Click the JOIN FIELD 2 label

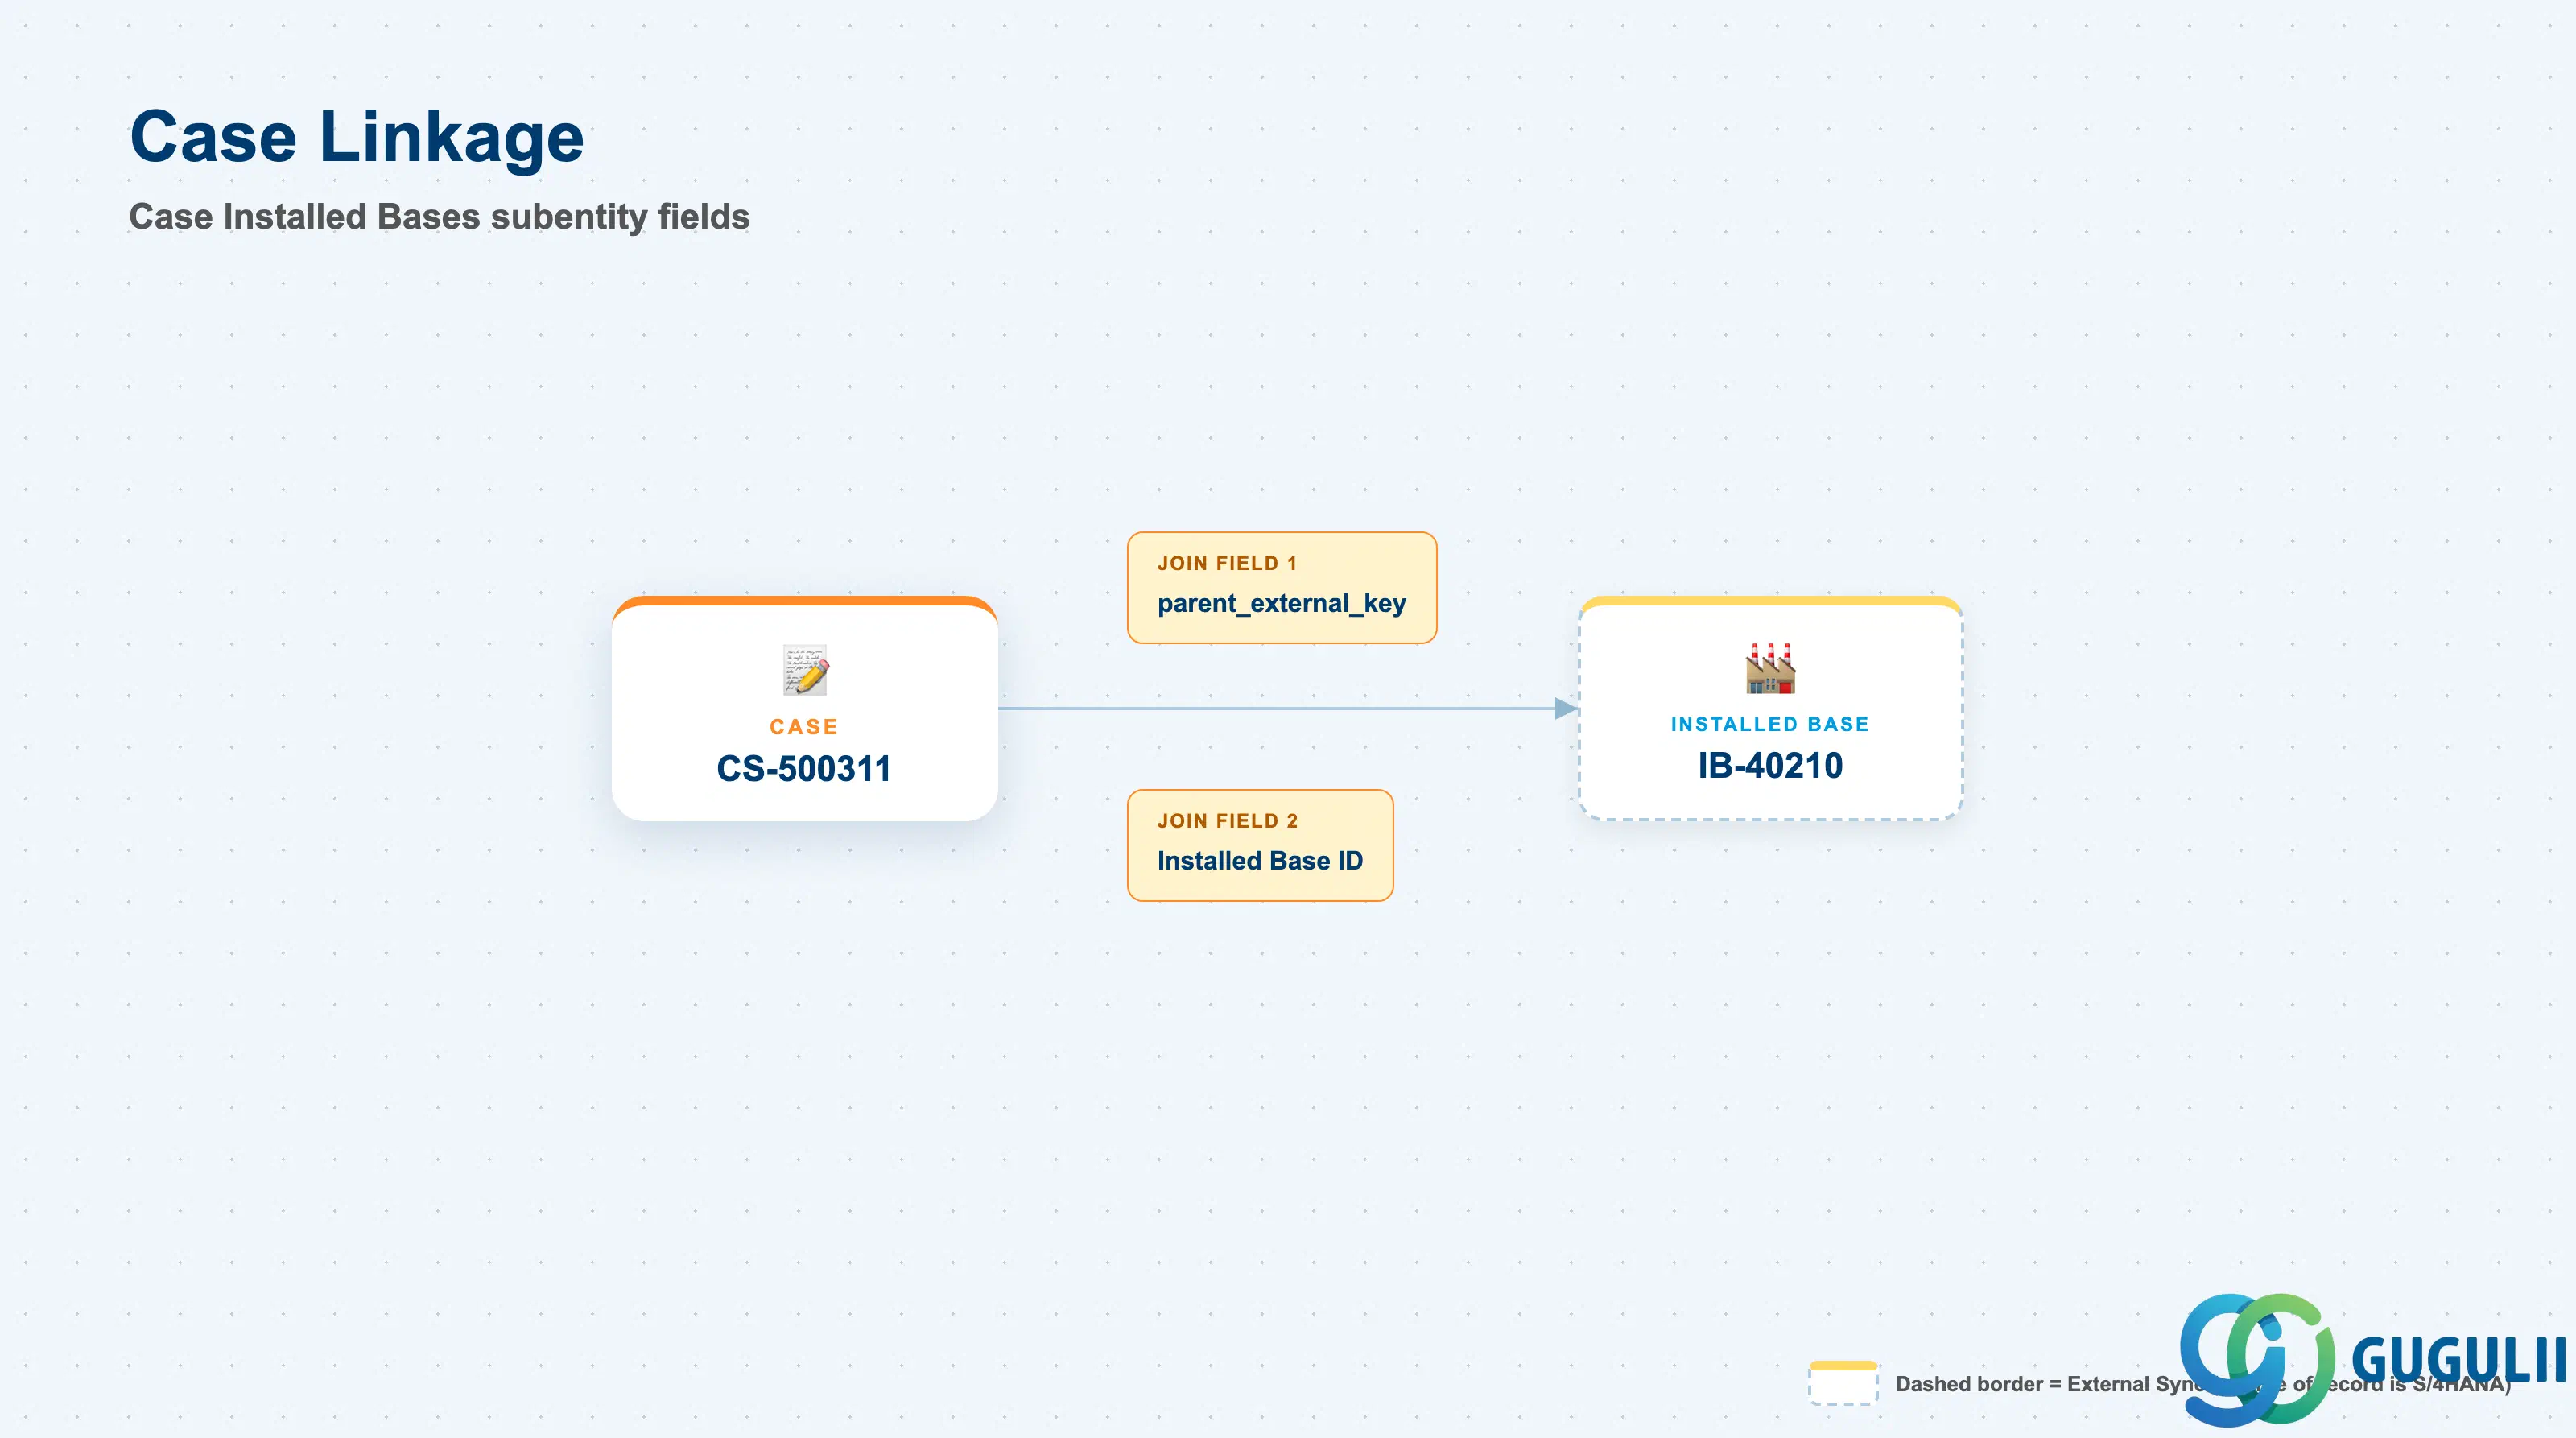1227,820
